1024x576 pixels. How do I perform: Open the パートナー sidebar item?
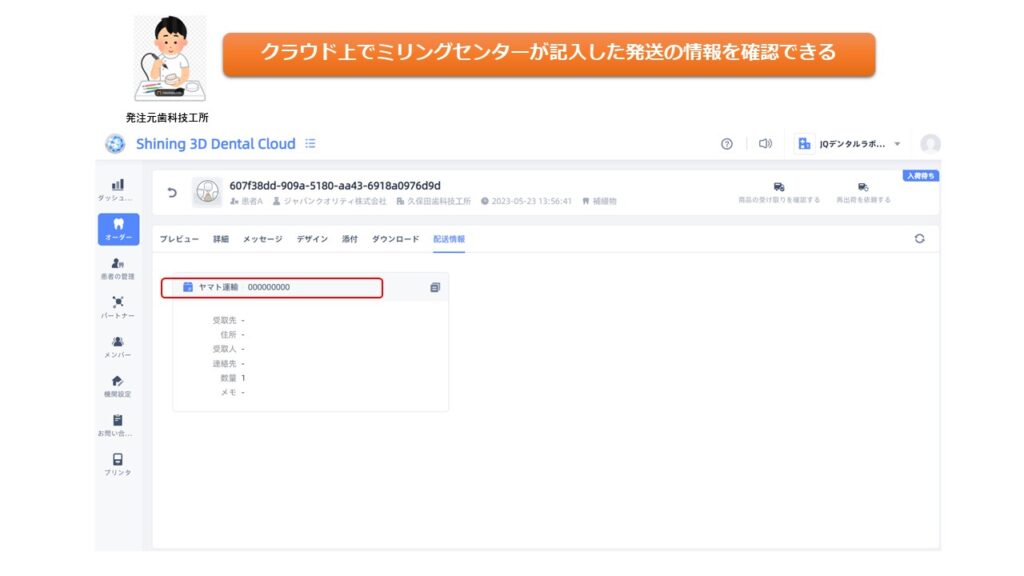[x=118, y=306]
